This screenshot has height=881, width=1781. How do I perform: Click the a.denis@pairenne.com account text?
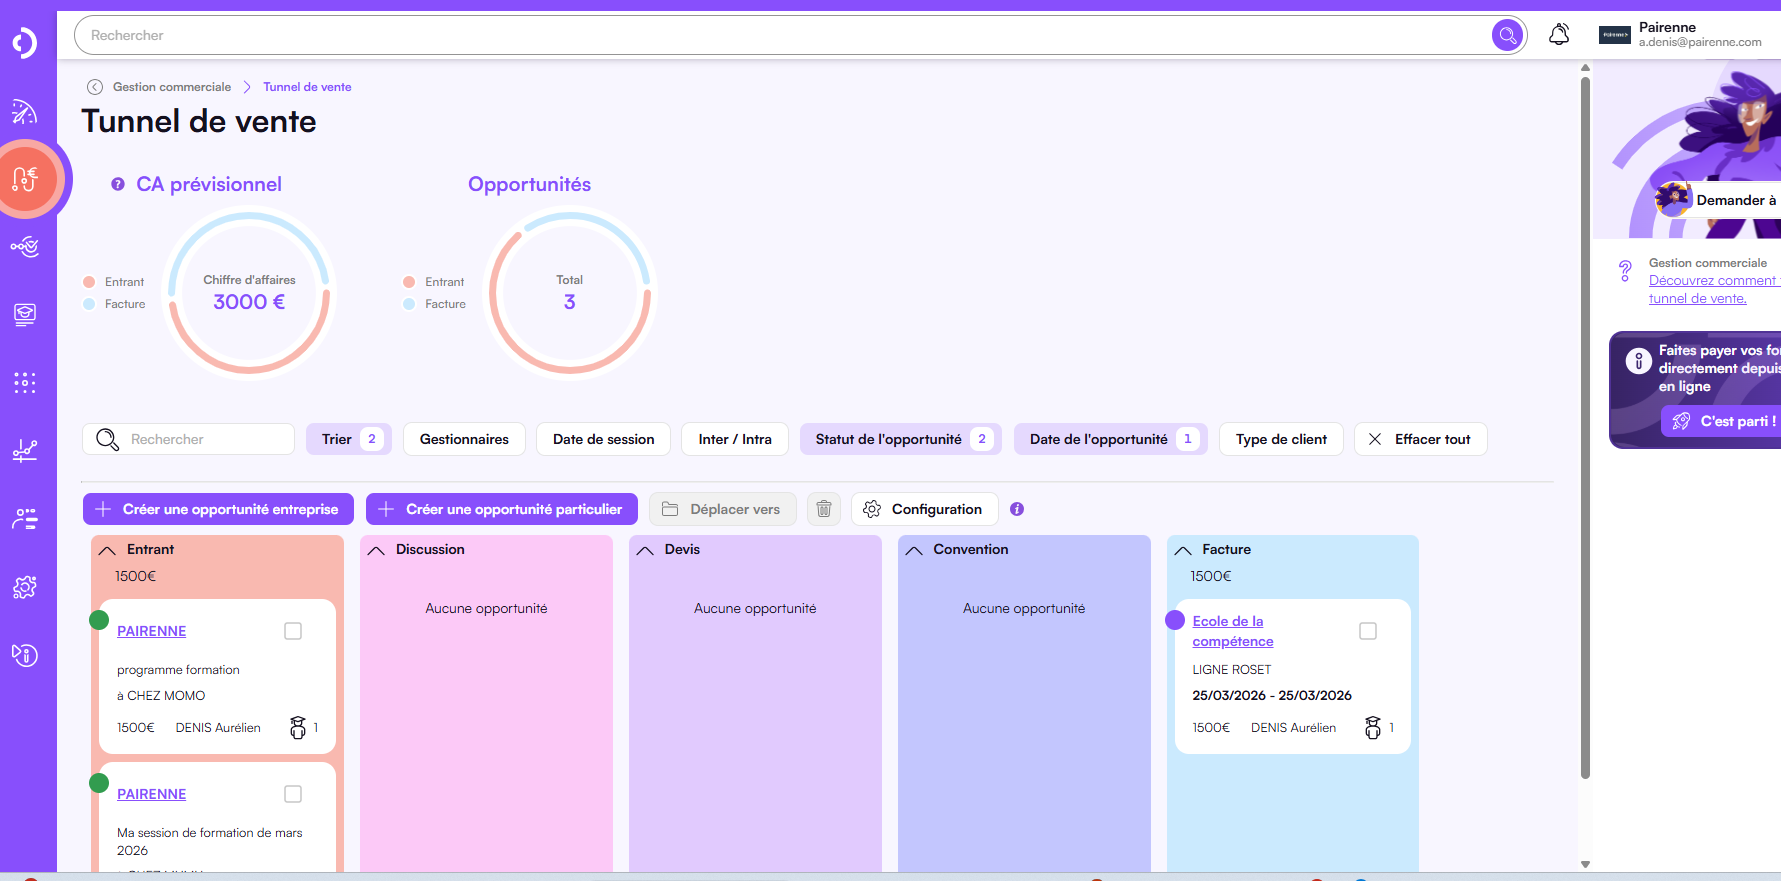[x=1700, y=42]
